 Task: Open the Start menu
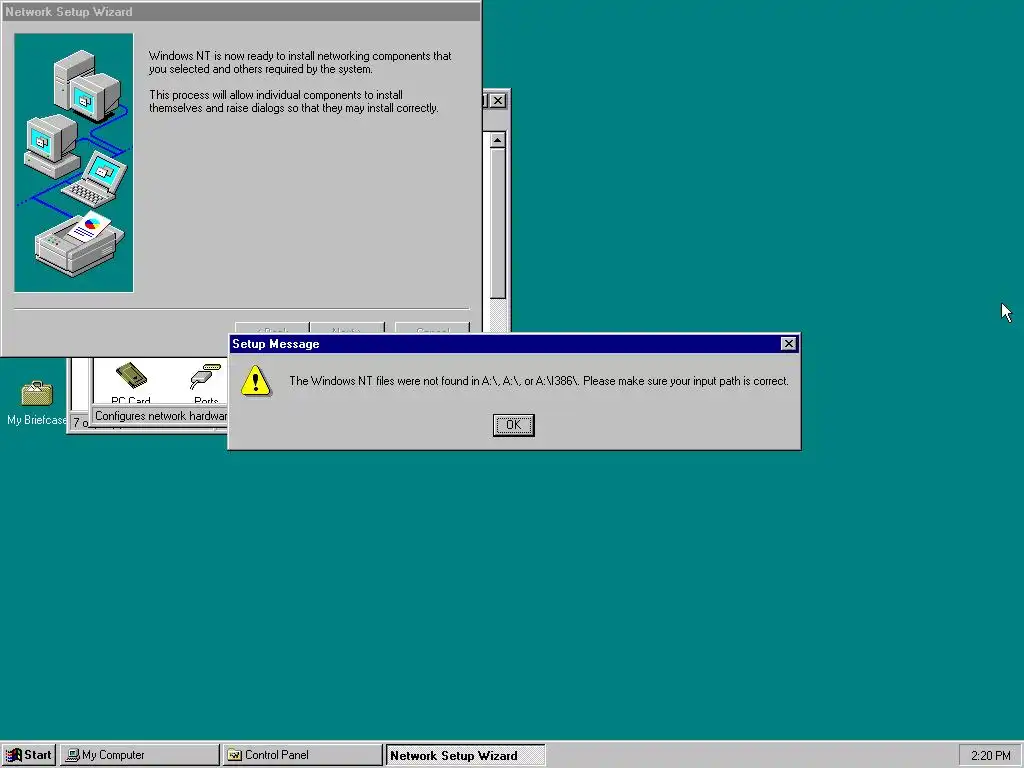[x=29, y=755]
